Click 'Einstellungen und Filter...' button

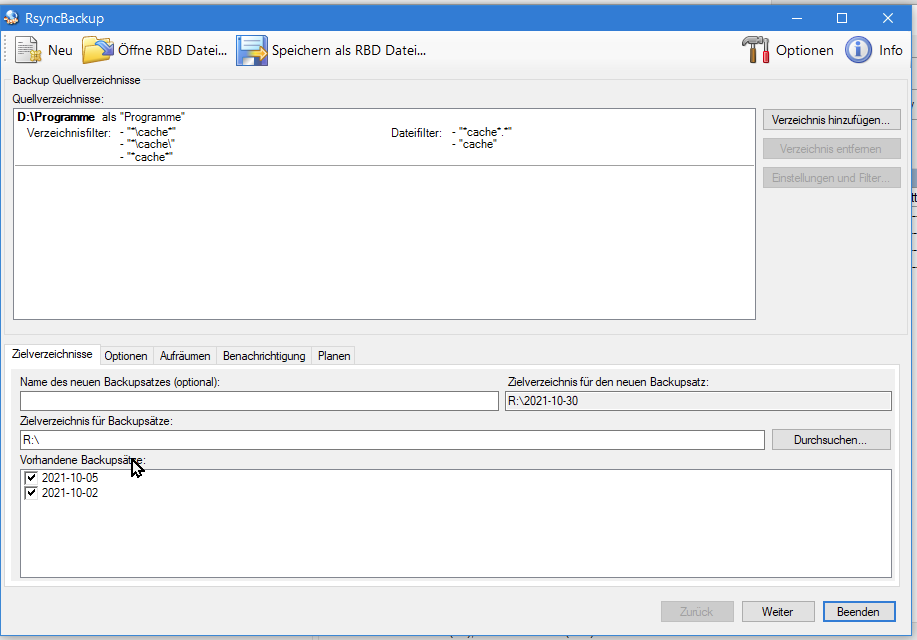[831, 178]
